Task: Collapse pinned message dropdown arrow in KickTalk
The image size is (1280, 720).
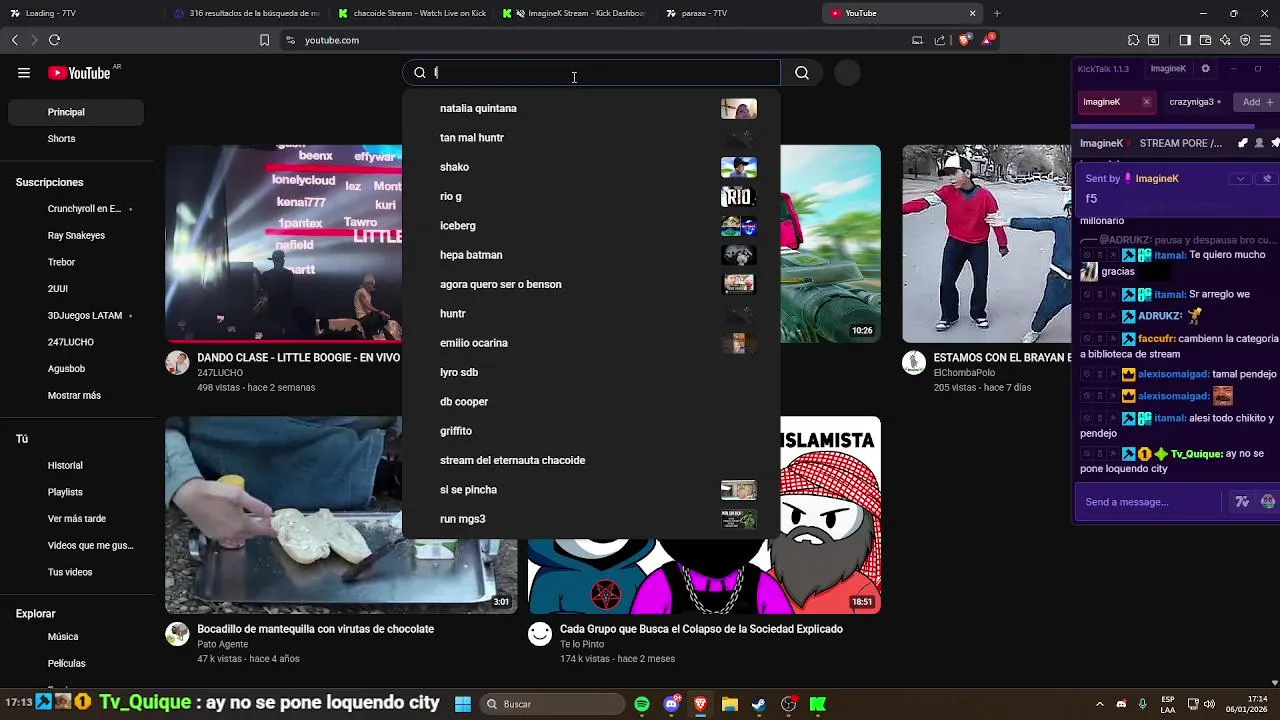Action: 1240,178
